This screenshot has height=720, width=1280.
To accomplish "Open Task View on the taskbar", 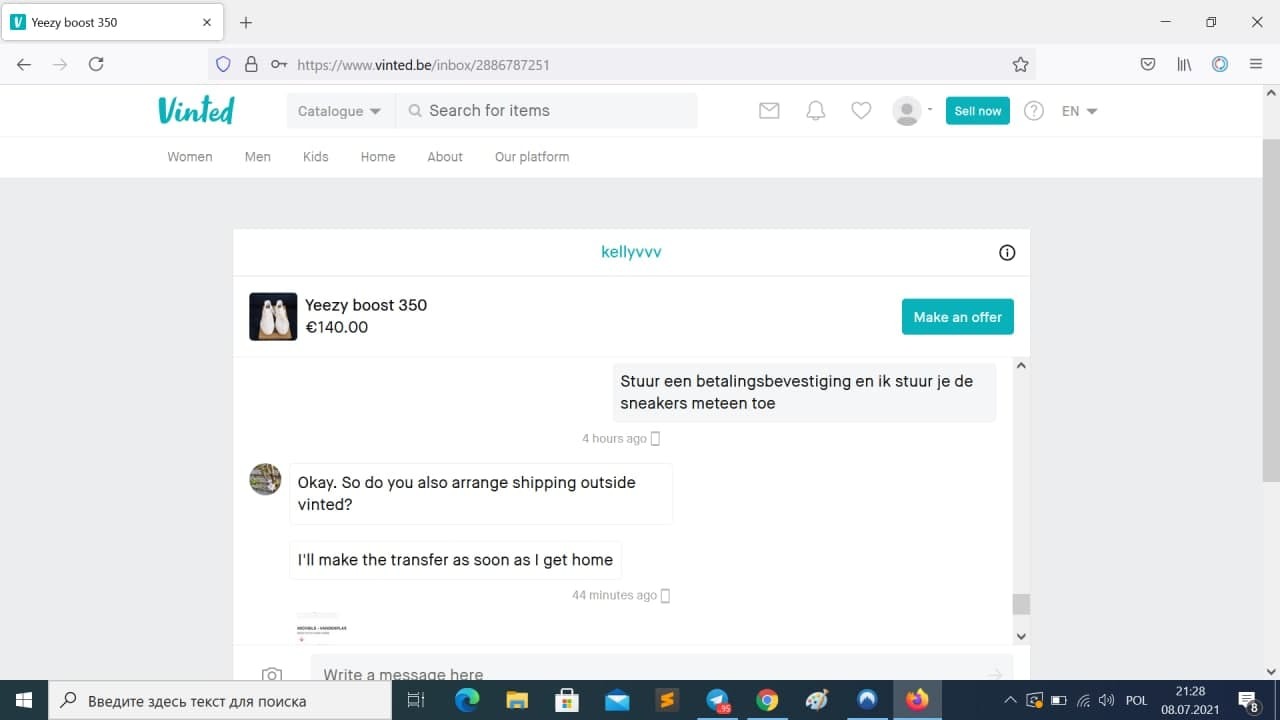I will [417, 700].
